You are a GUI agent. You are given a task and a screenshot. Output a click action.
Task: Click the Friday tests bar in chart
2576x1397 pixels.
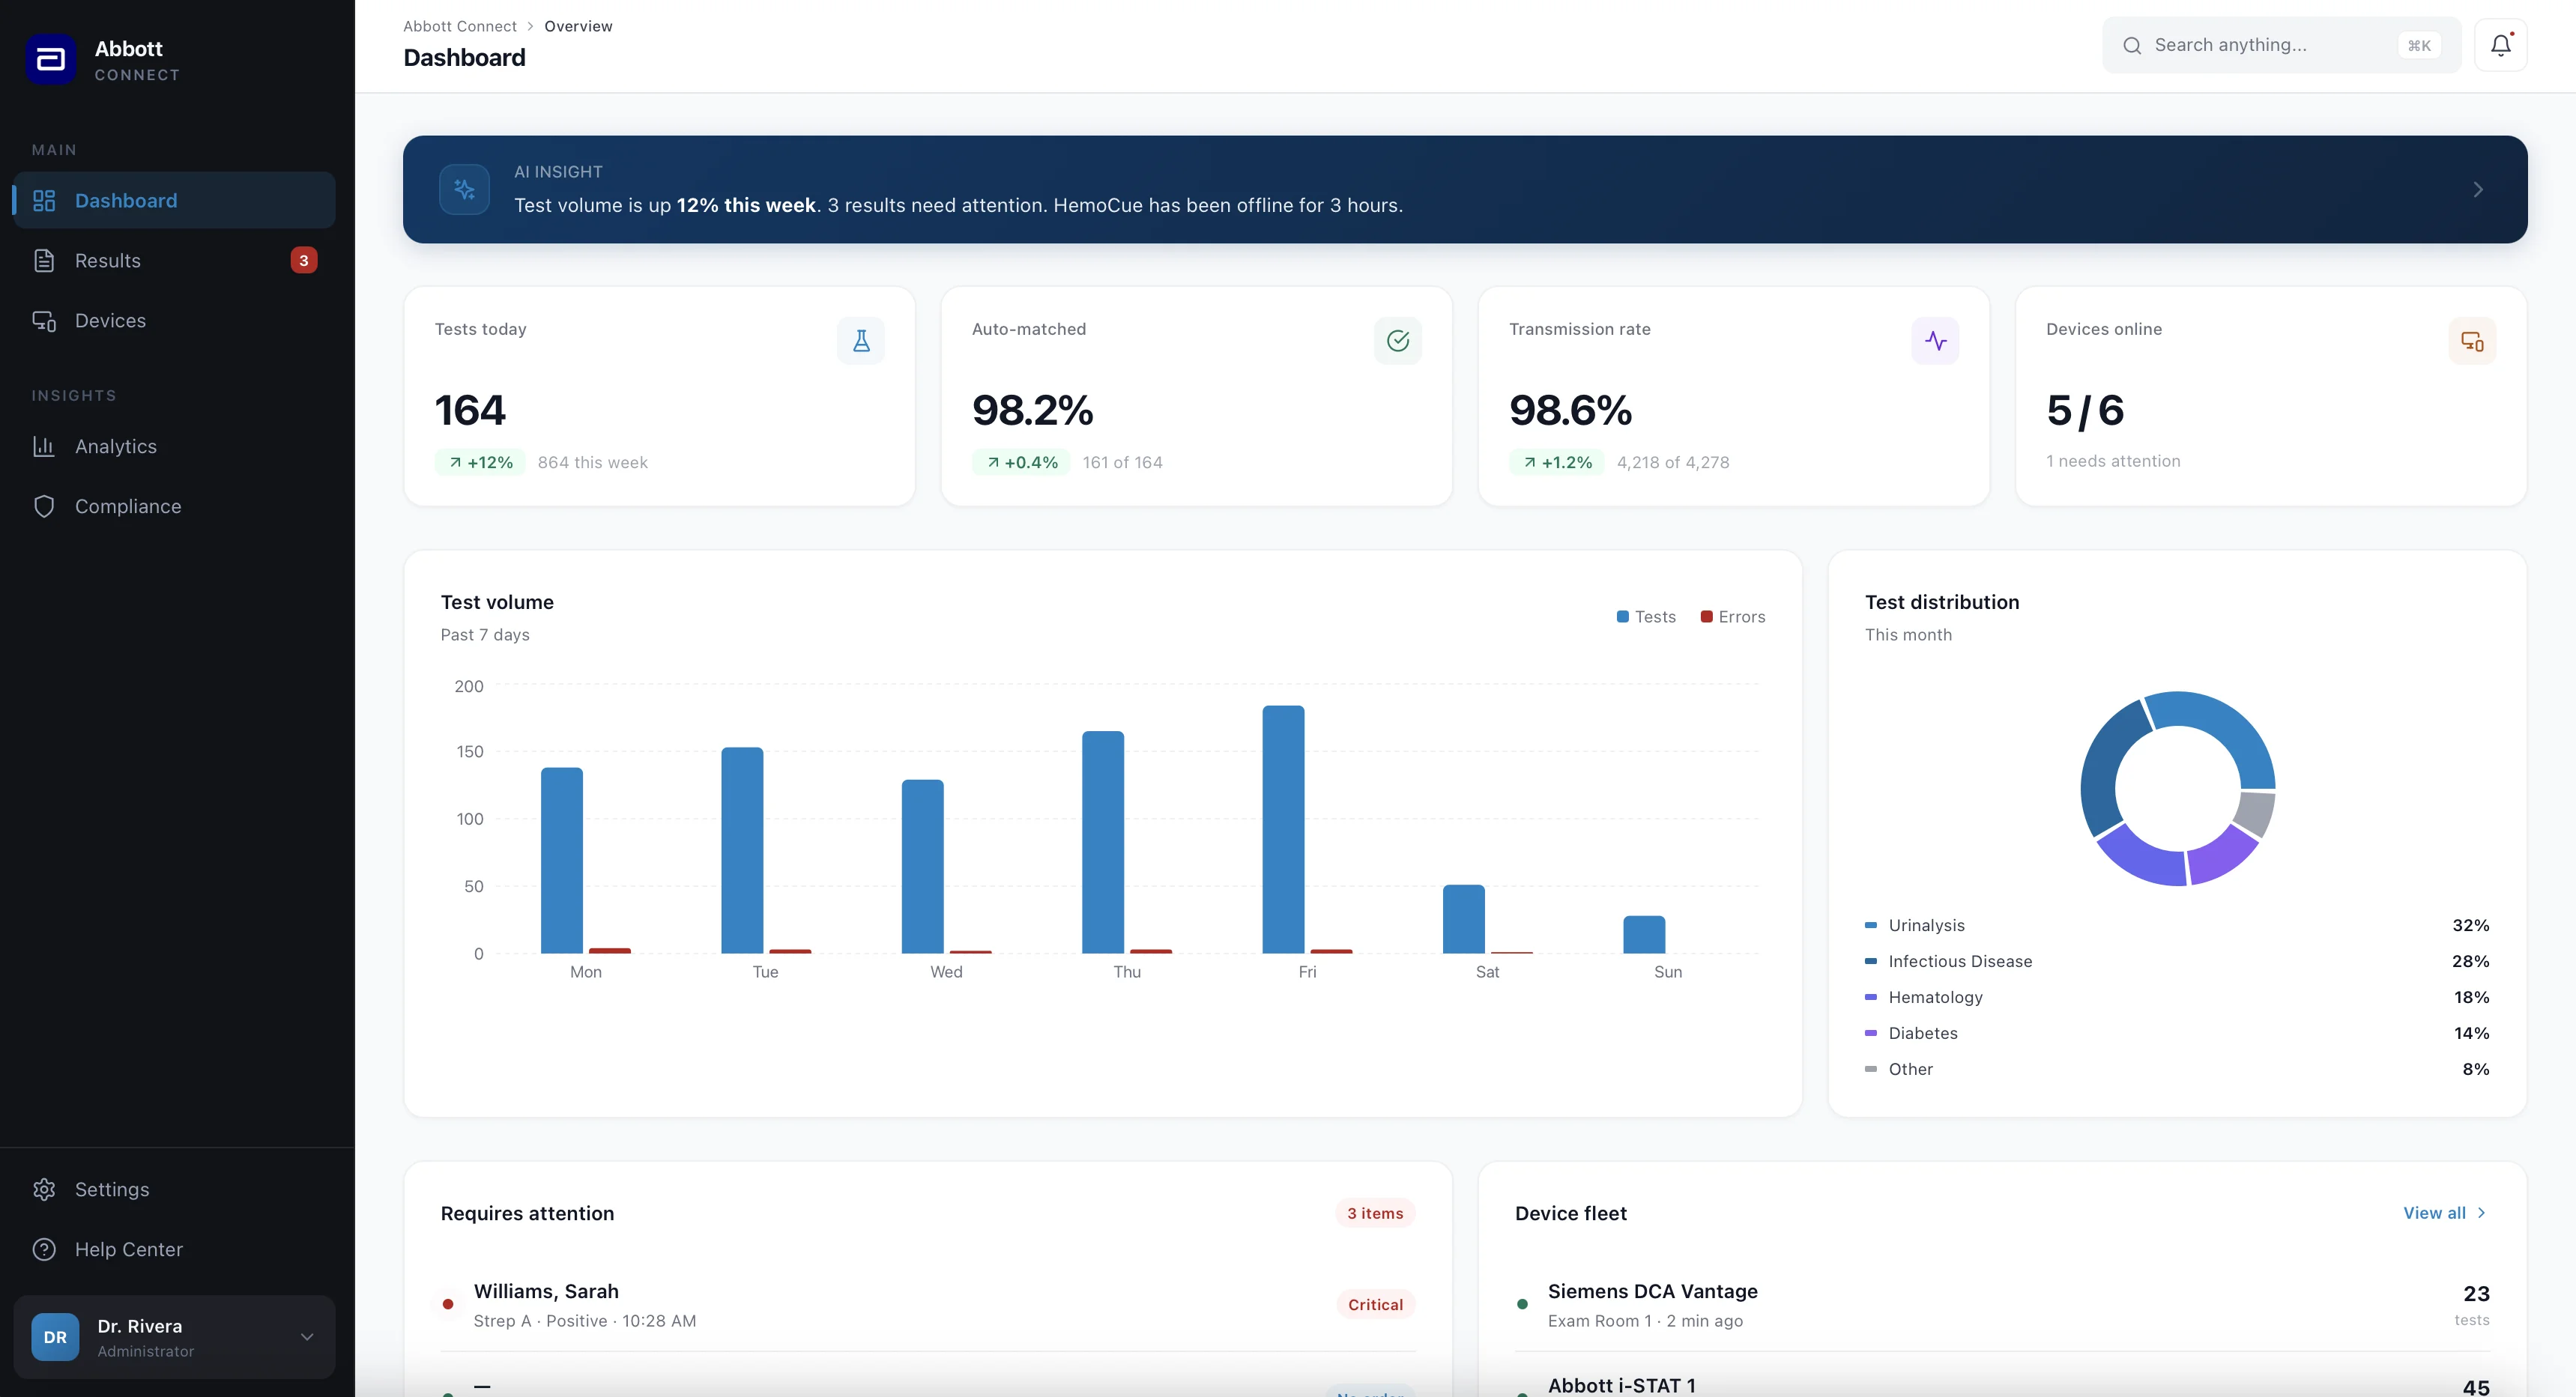[1283, 830]
